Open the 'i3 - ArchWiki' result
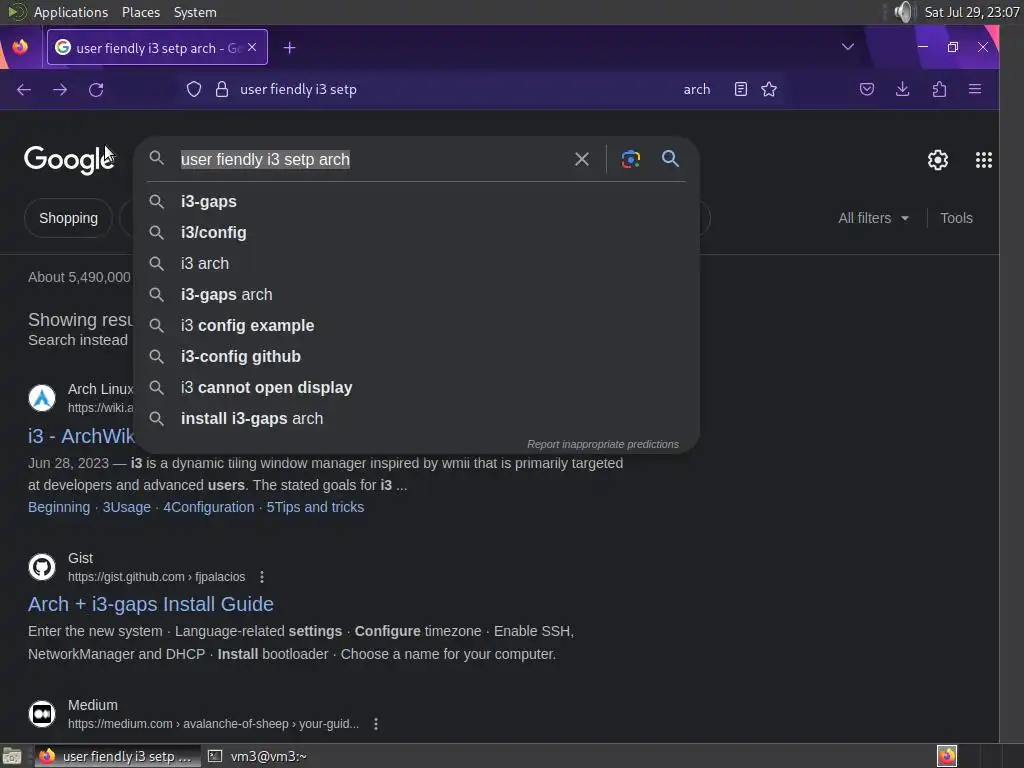The height and width of the screenshot is (768, 1024). 81,436
